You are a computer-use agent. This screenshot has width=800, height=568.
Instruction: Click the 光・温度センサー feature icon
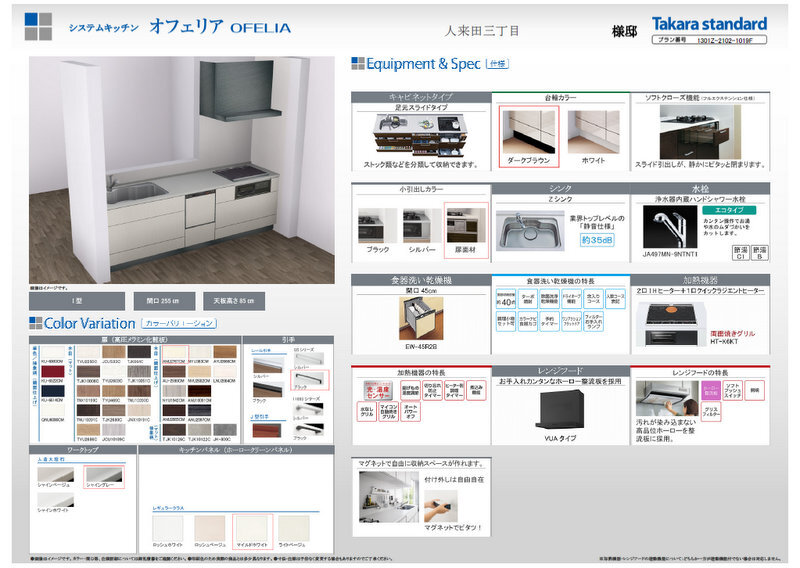pyautogui.click(x=378, y=389)
